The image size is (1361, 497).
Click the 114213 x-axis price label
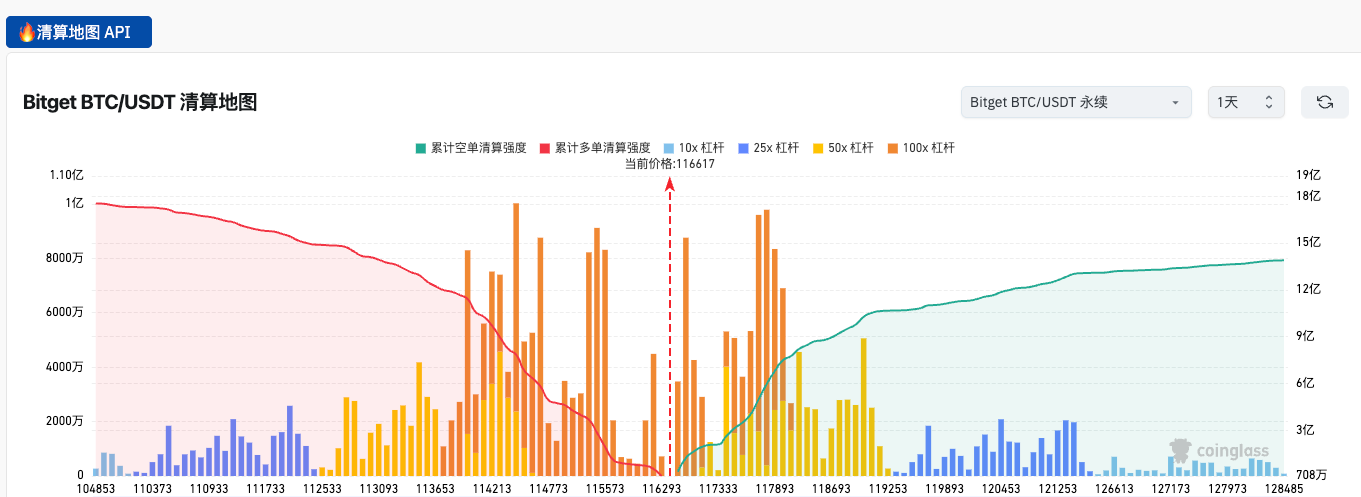[x=492, y=489]
